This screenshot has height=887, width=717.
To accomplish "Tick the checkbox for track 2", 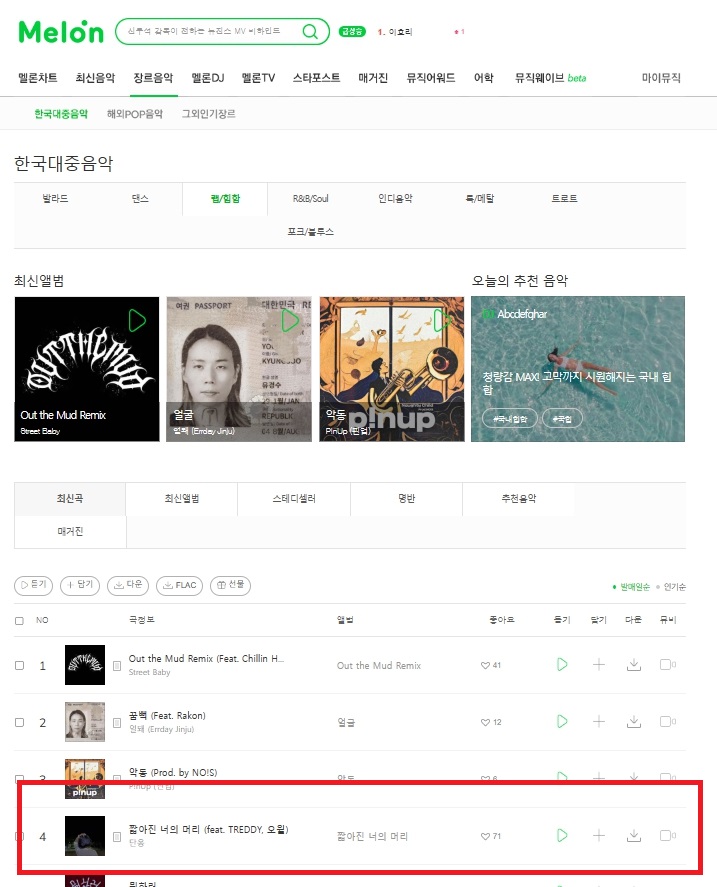I will pos(19,722).
